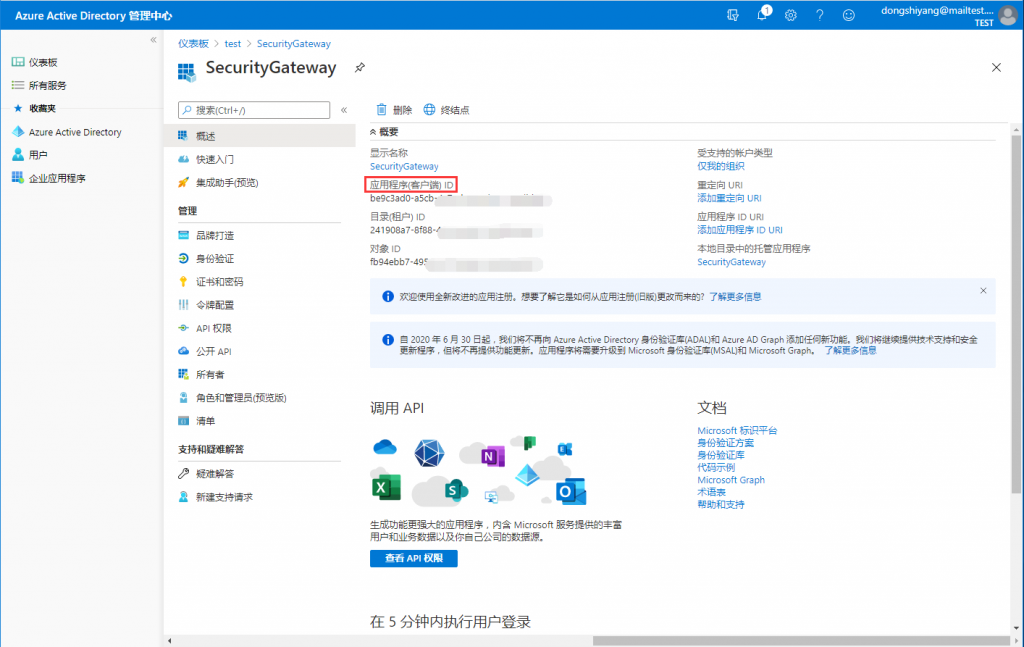Open the directory and subscription filter icon

pos(733,15)
